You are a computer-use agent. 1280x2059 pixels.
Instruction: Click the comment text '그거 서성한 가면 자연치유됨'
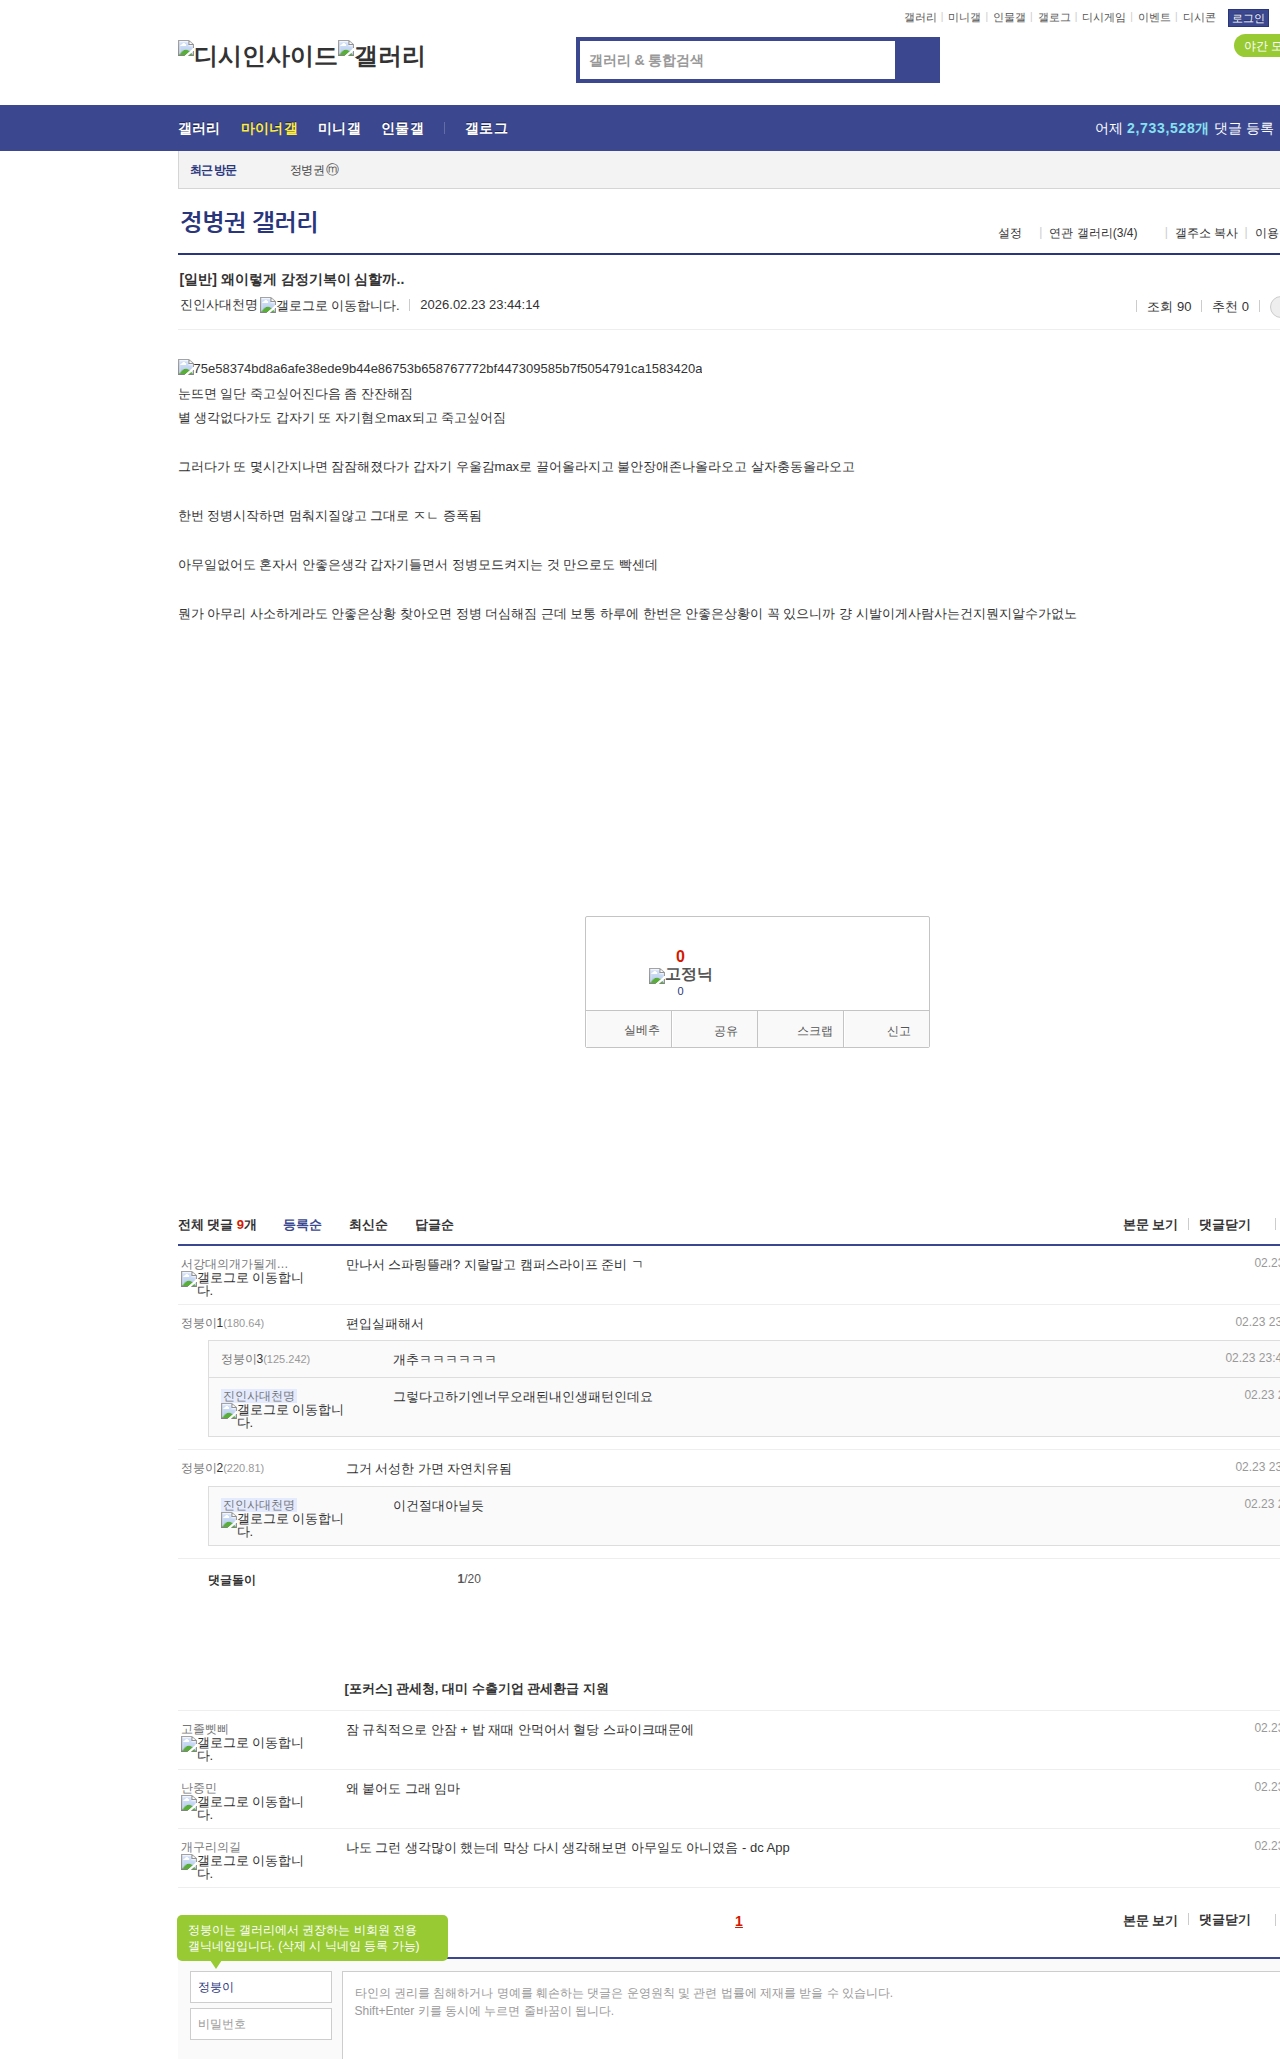(429, 1469)
